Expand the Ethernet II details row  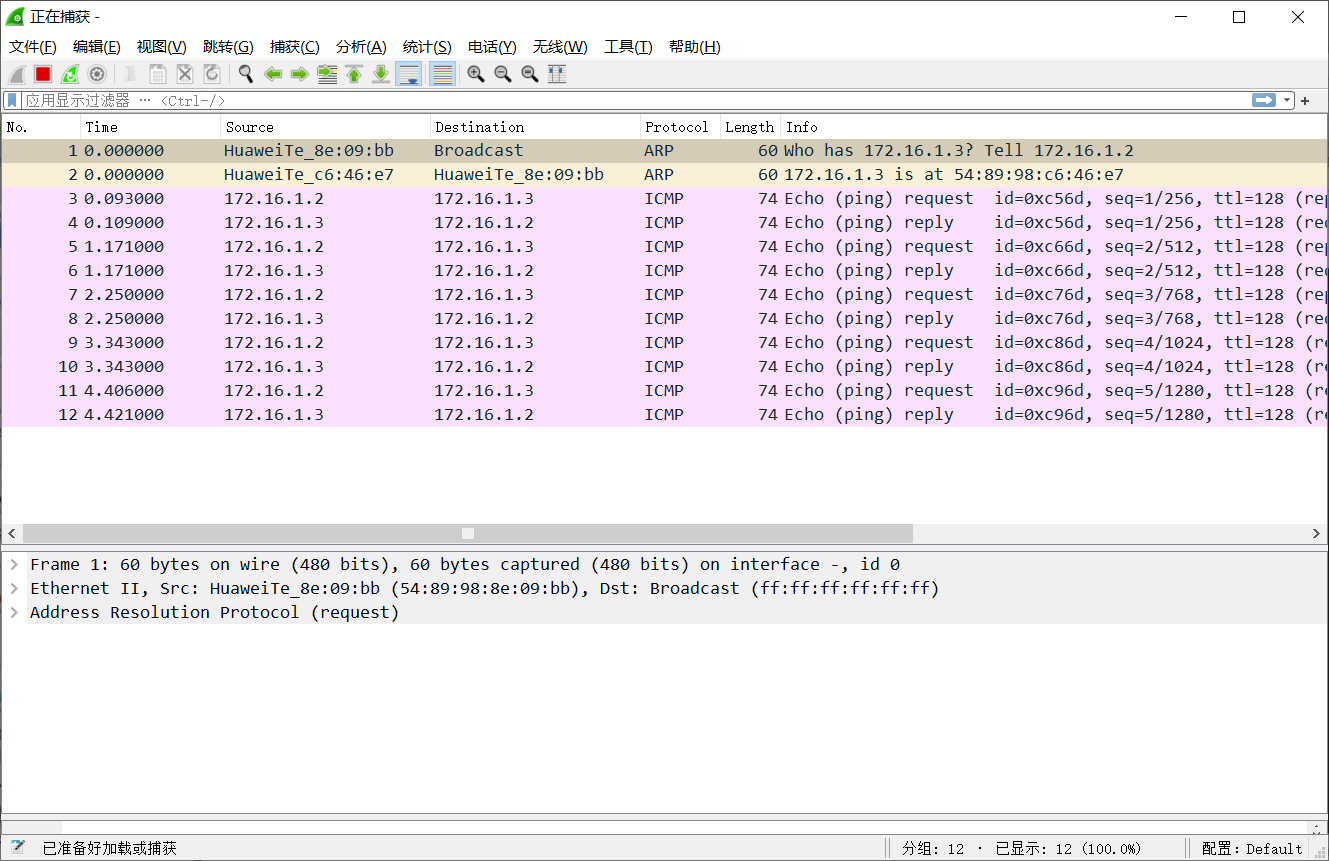14,588
